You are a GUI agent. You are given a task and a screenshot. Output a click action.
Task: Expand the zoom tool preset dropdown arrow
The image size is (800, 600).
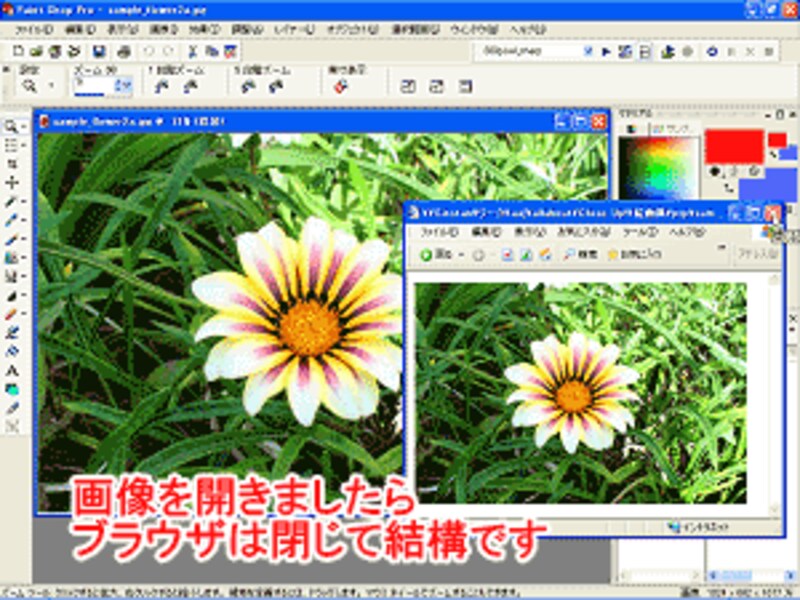click(50, 87)
